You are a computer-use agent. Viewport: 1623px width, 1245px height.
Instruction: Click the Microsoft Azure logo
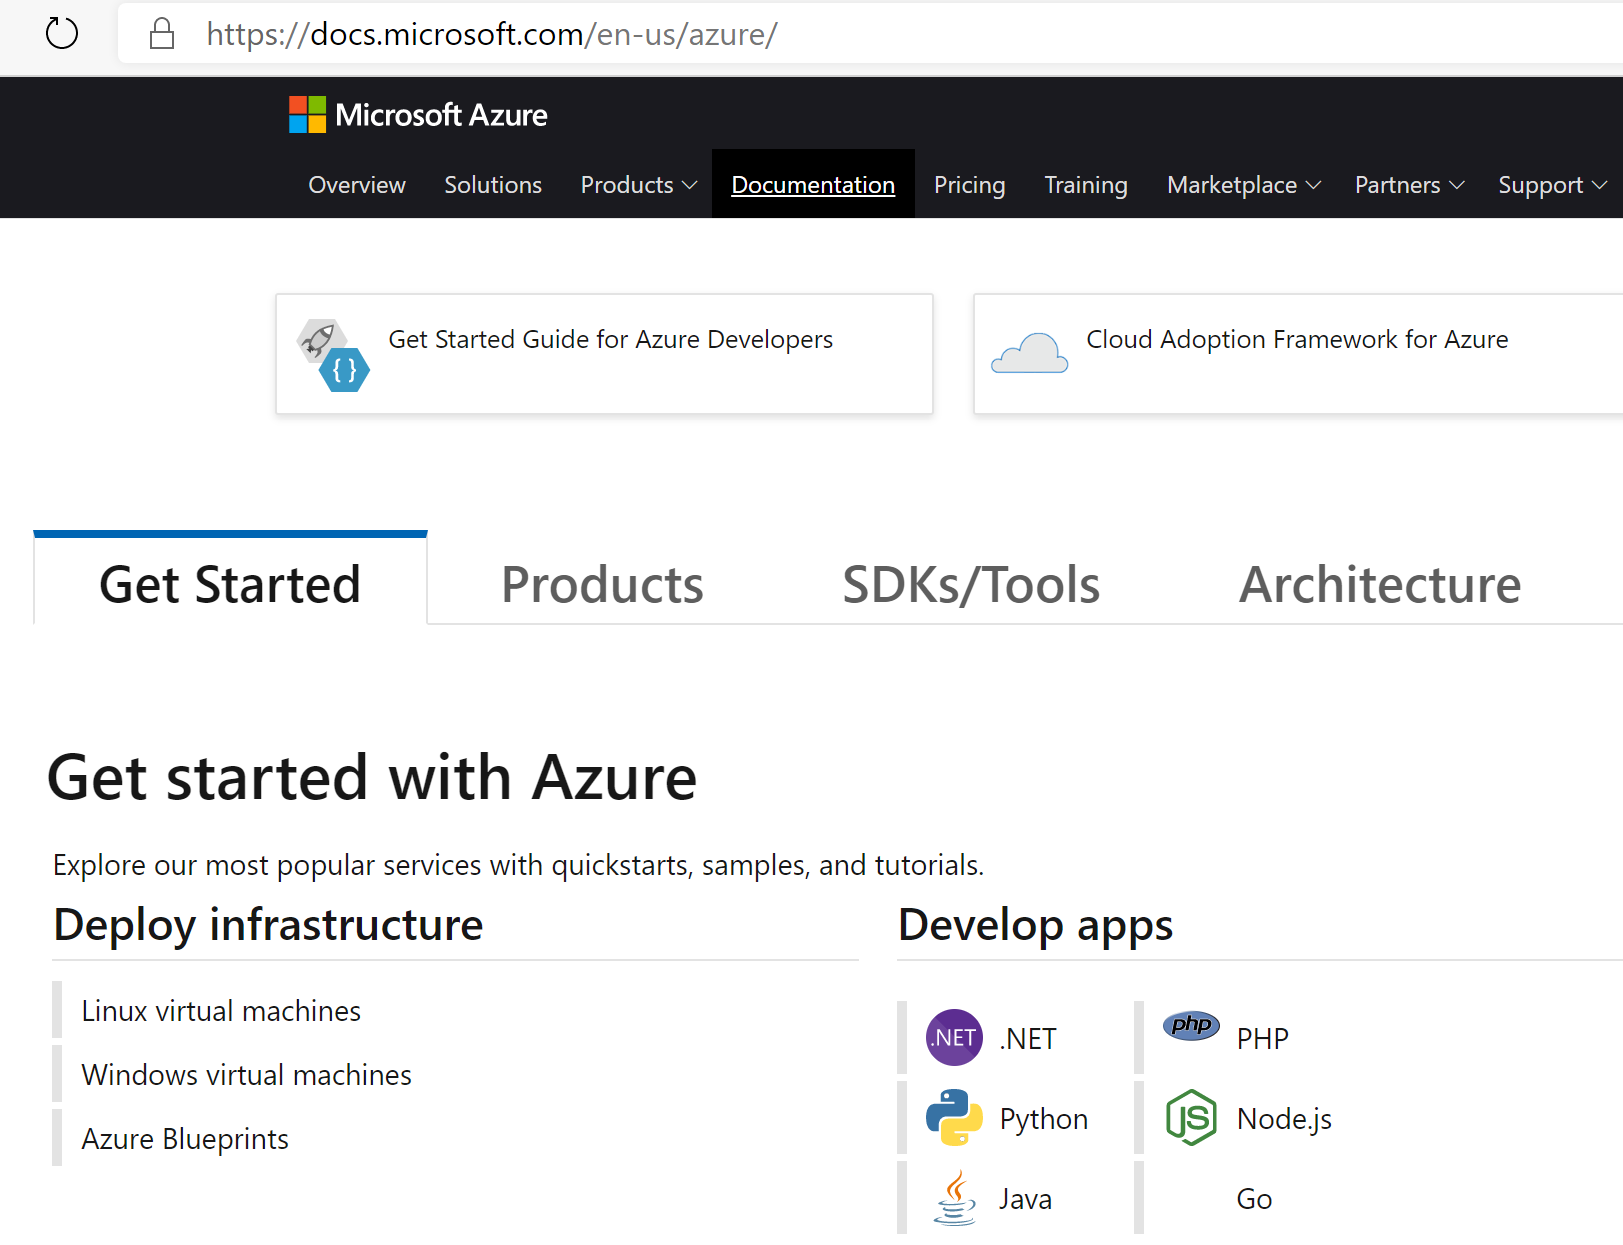[x=417, y=114]
